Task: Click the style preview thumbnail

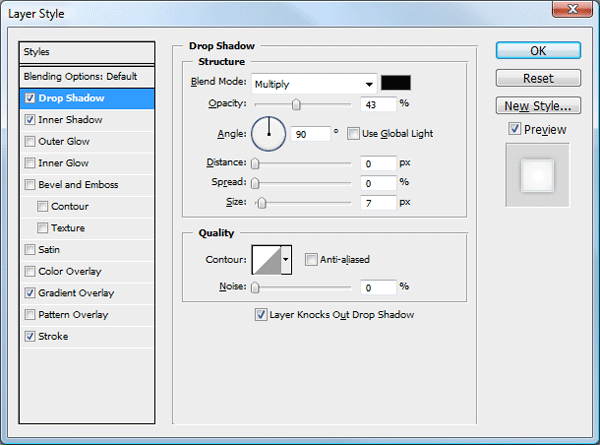Action: [538, 175]
